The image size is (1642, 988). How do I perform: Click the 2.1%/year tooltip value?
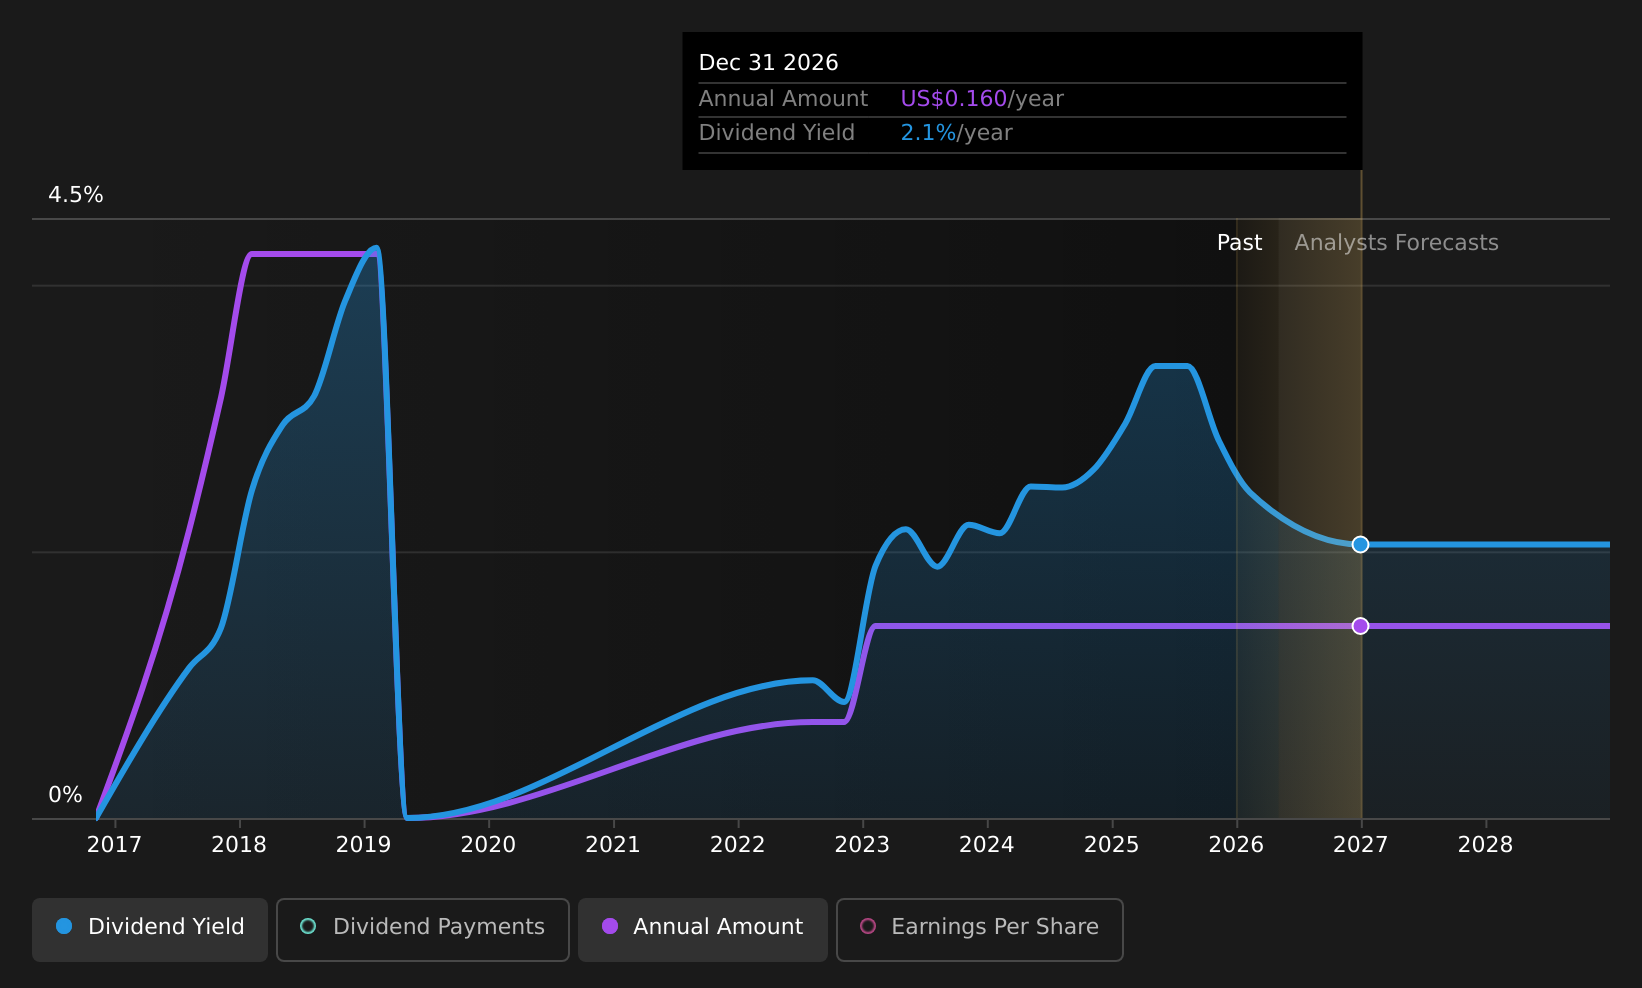(x=956, y=133)
